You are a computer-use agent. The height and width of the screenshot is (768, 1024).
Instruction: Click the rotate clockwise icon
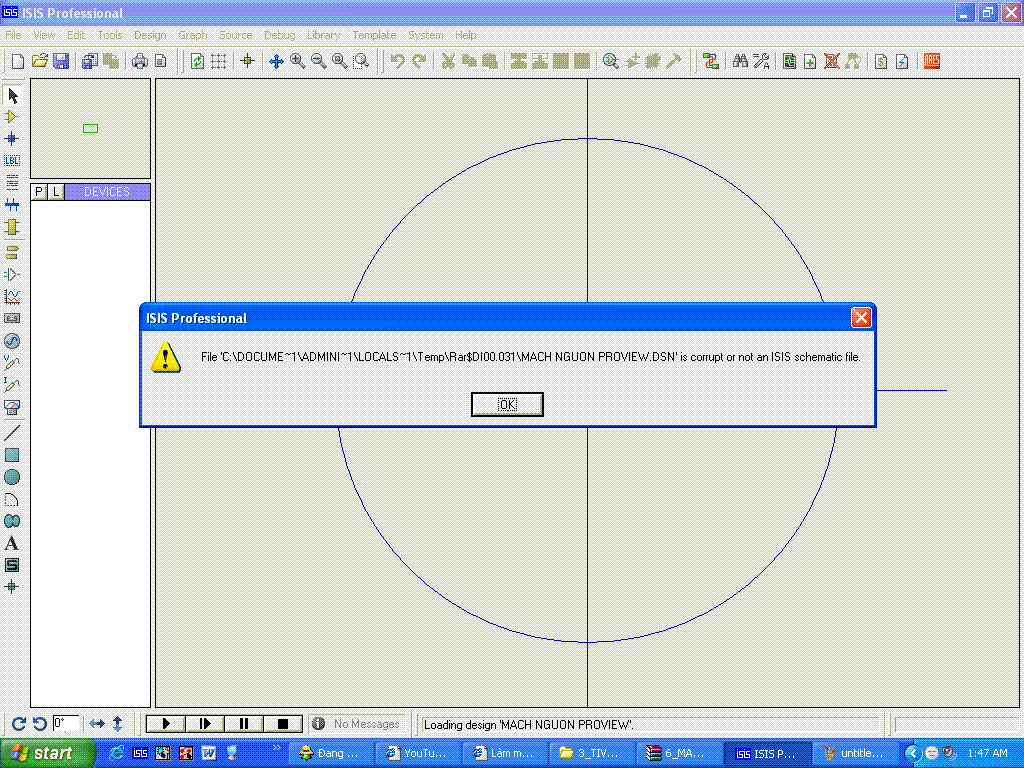click(19, 724)
